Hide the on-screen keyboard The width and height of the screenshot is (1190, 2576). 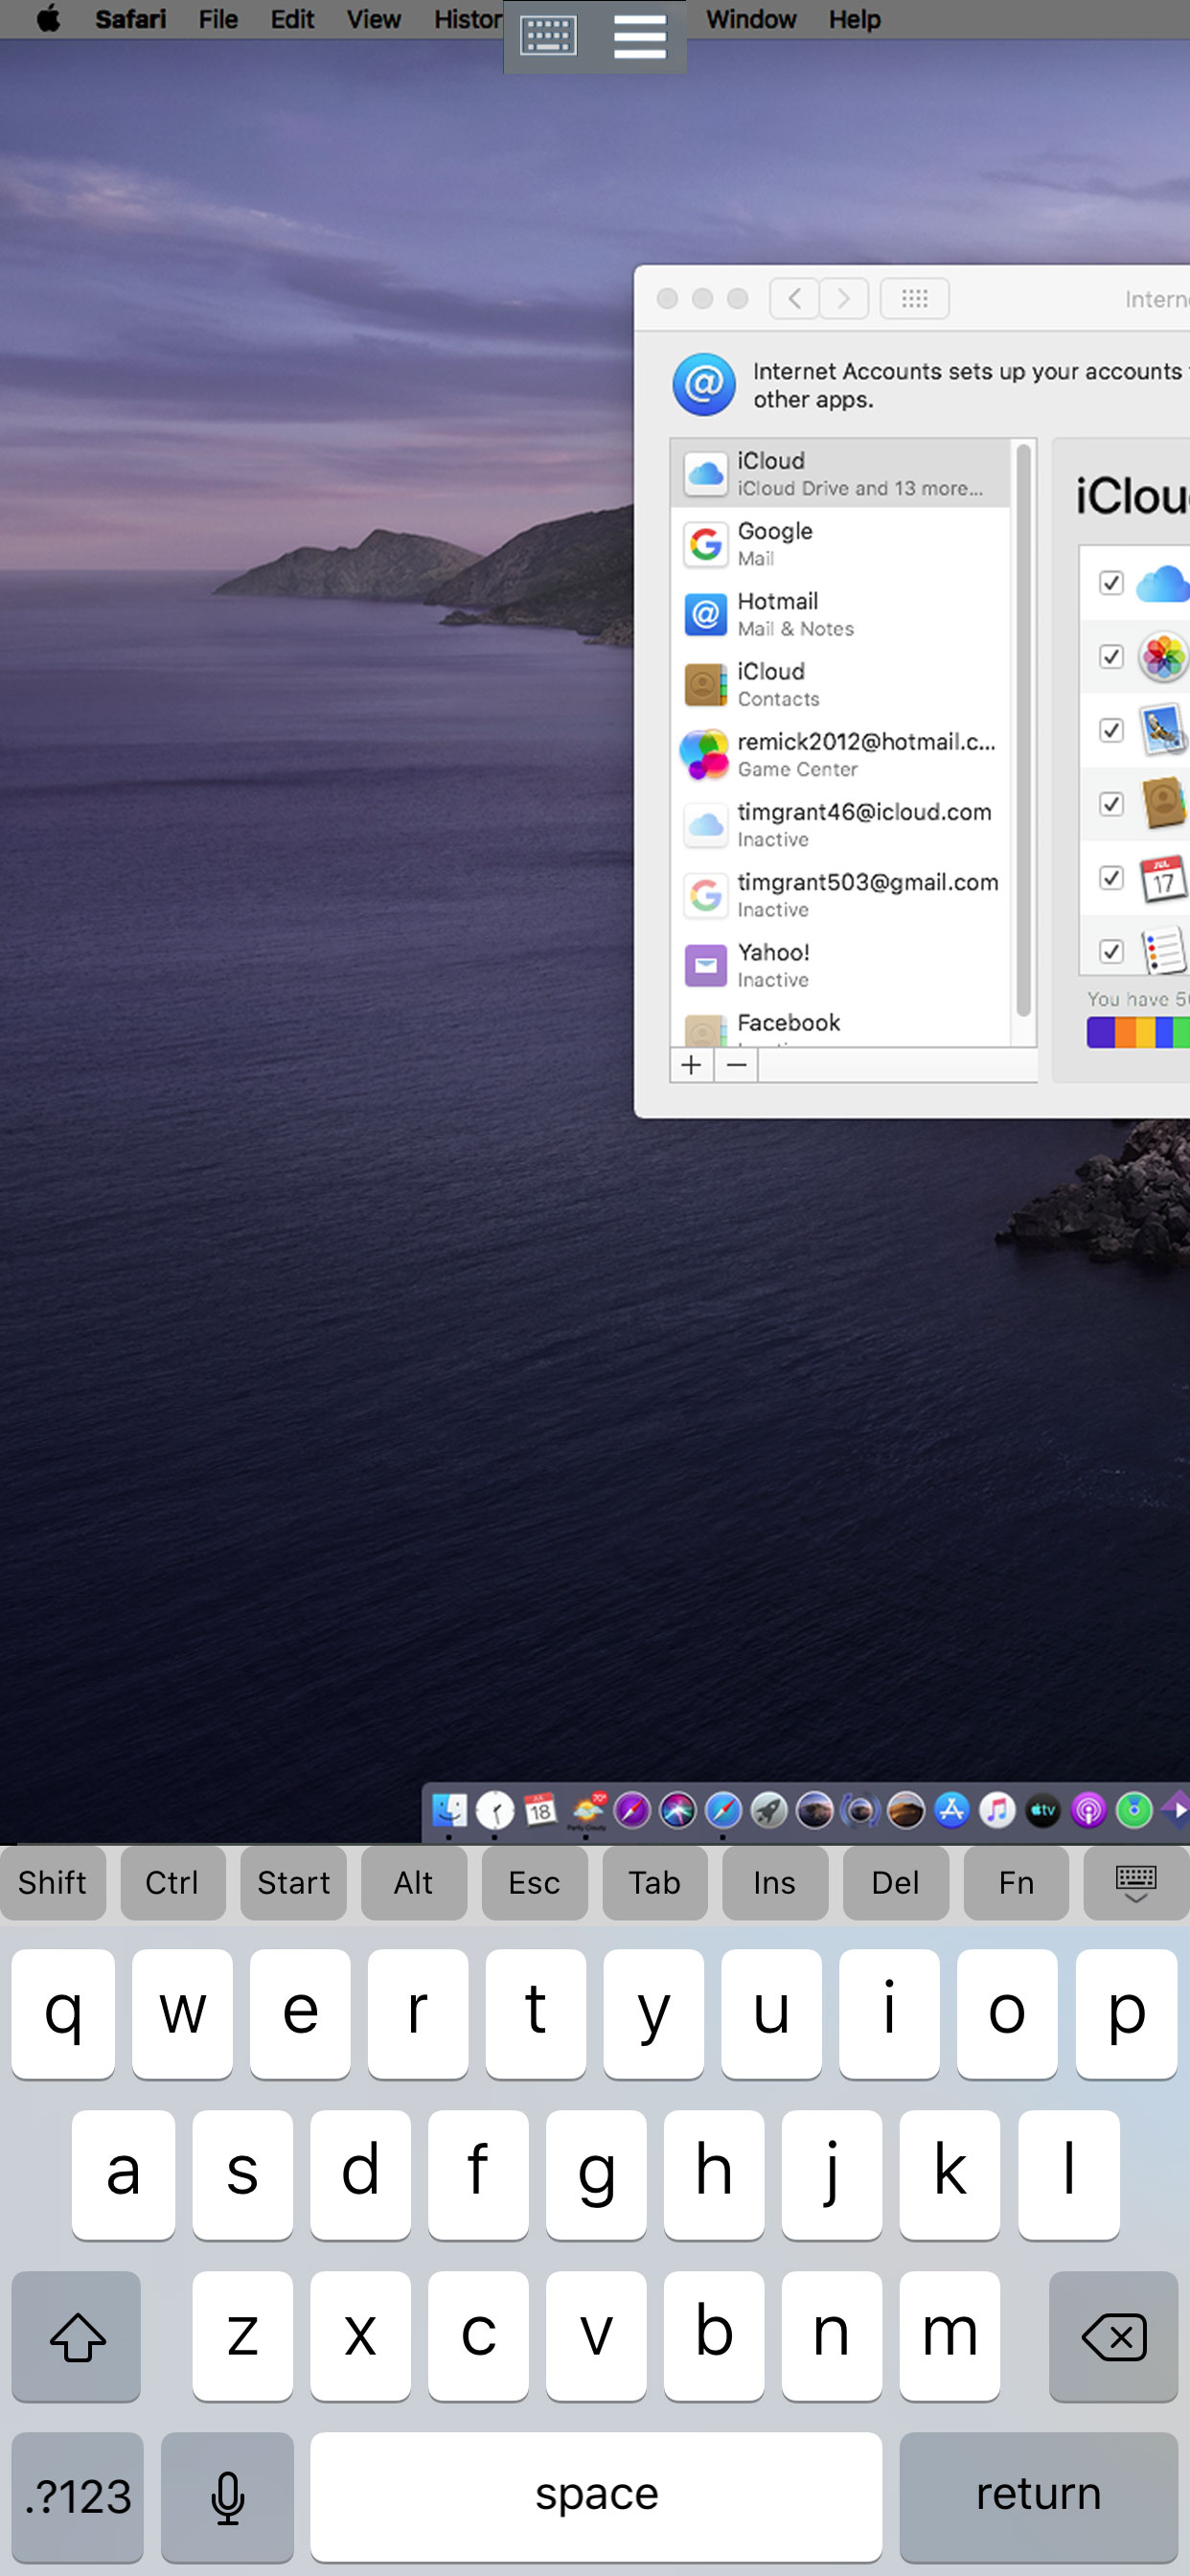1135,1883
